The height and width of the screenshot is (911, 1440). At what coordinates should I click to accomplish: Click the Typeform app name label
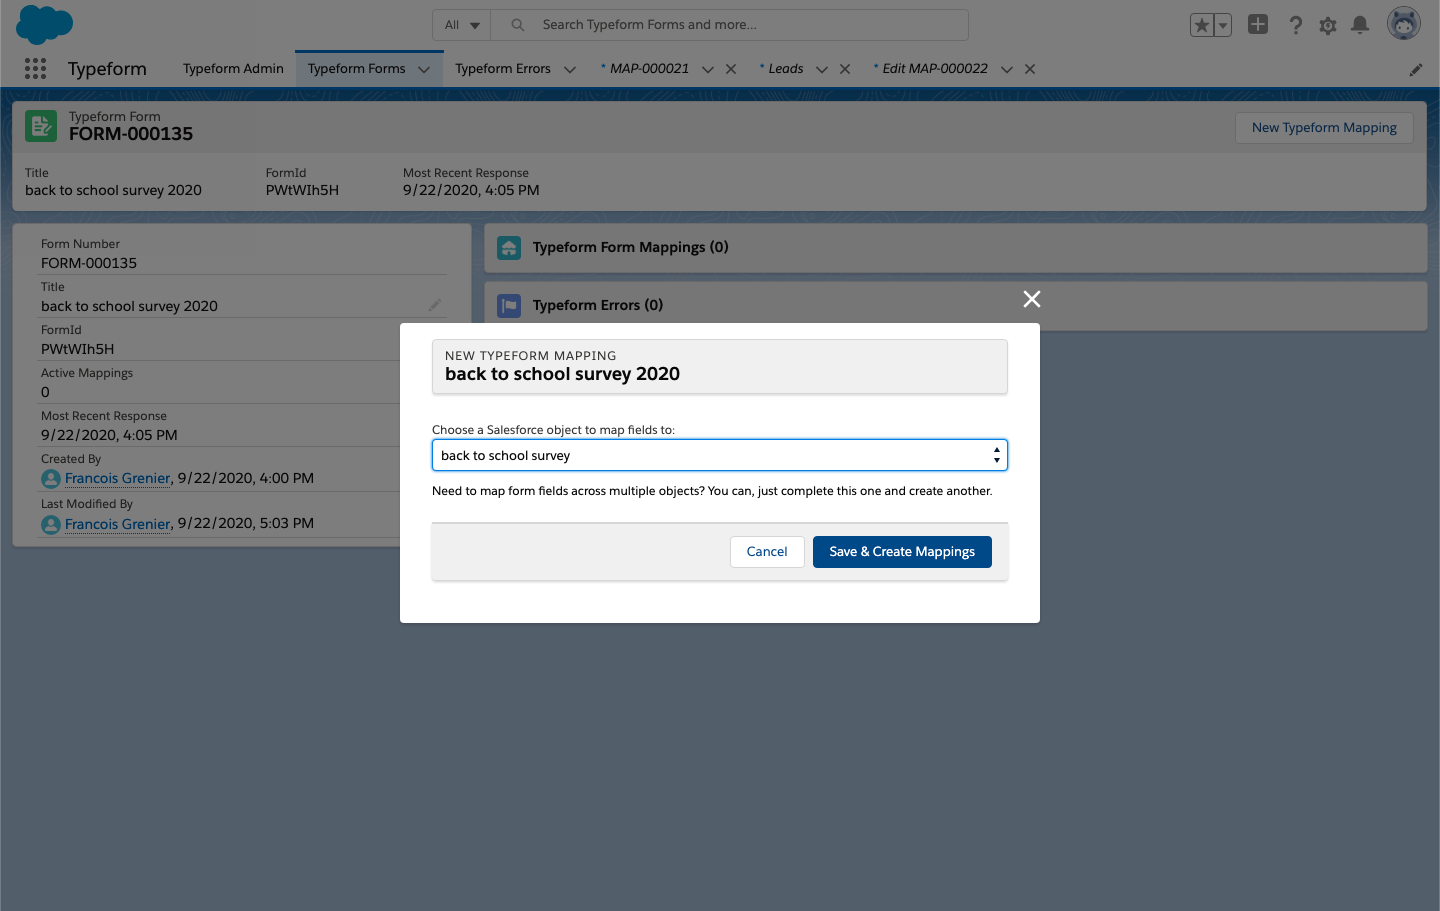tap(107, 69)
